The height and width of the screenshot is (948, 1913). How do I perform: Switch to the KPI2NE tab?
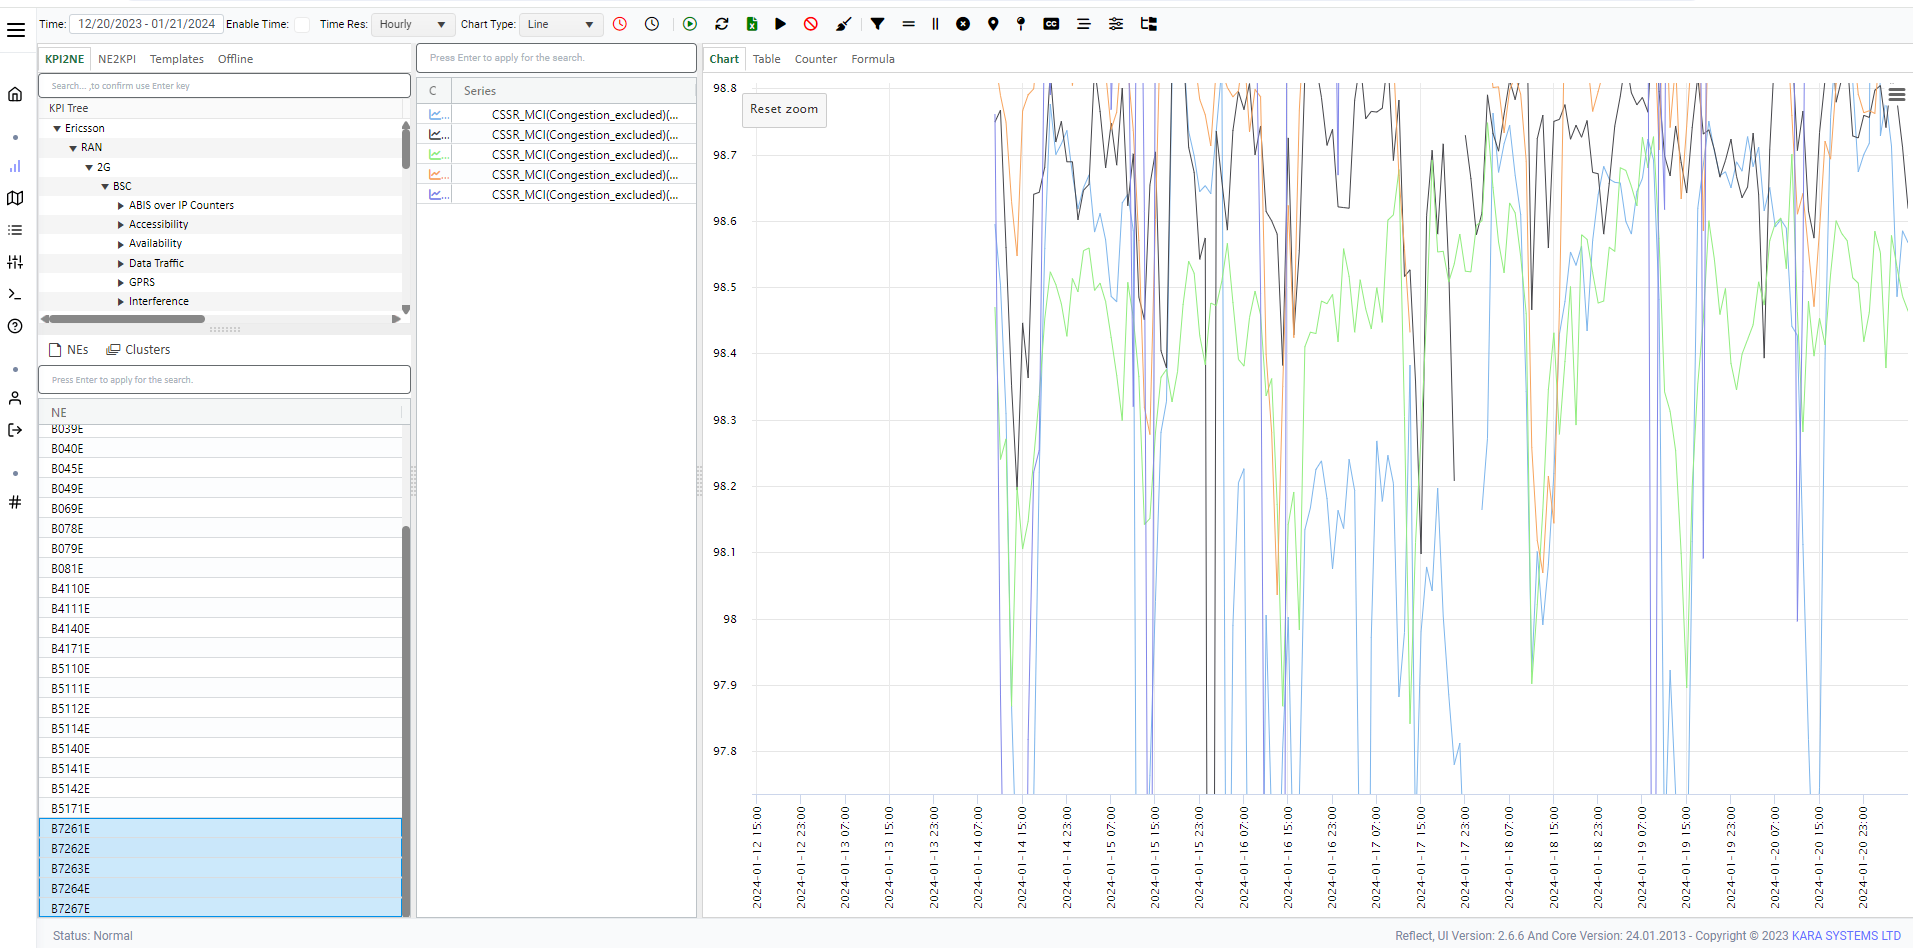pos(64,59)
